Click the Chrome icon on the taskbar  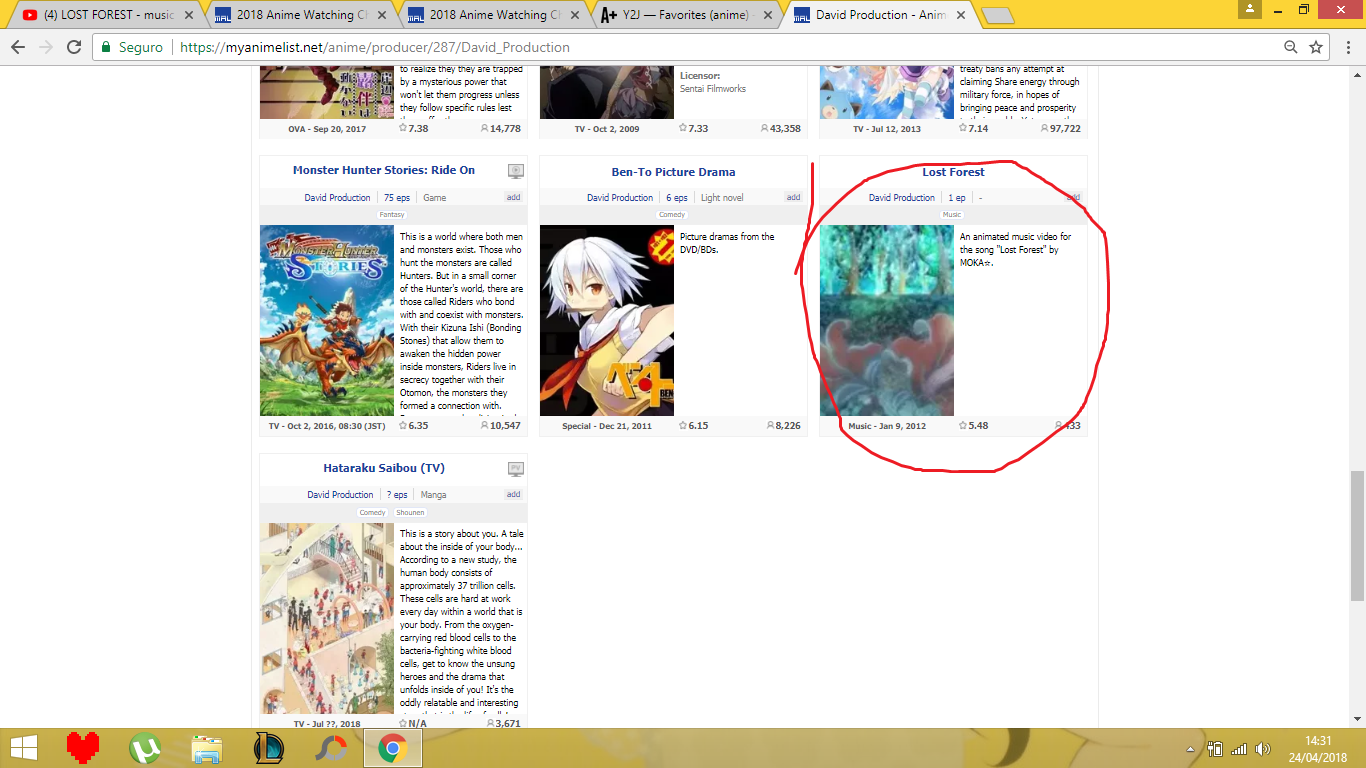coord(392,748)
